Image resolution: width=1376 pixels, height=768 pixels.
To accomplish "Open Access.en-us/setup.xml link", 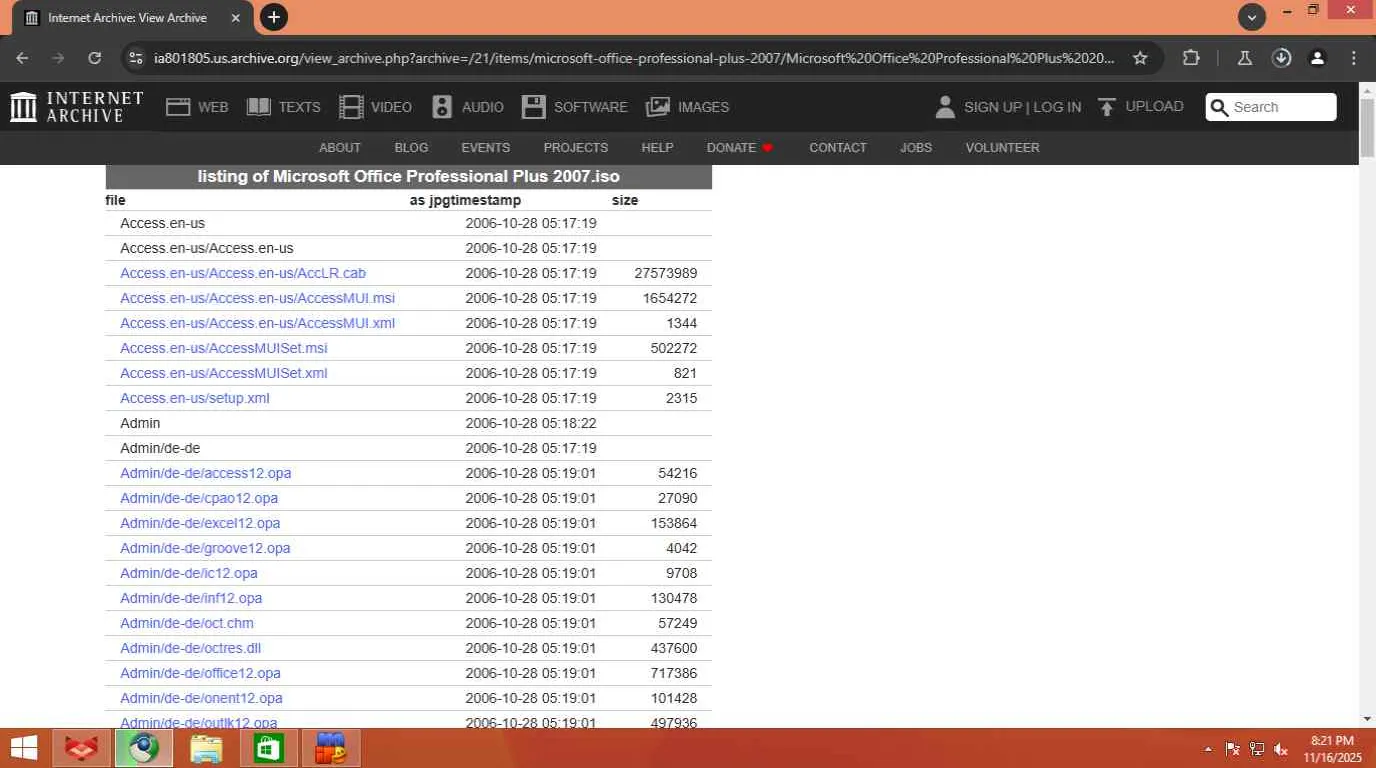I will pos(195,398).
